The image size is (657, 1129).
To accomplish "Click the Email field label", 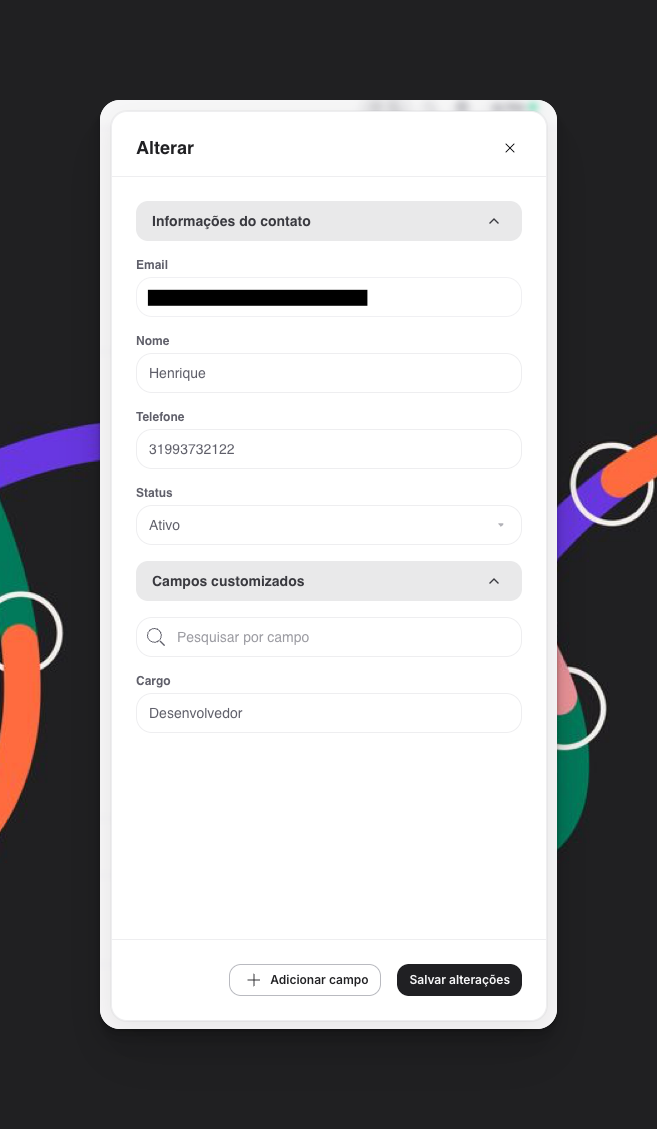I will point(152,265).
